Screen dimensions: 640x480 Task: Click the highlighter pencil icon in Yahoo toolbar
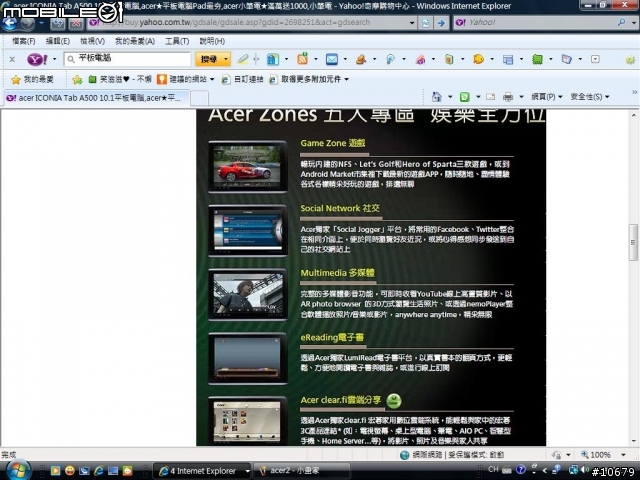(x=243, y=59)
